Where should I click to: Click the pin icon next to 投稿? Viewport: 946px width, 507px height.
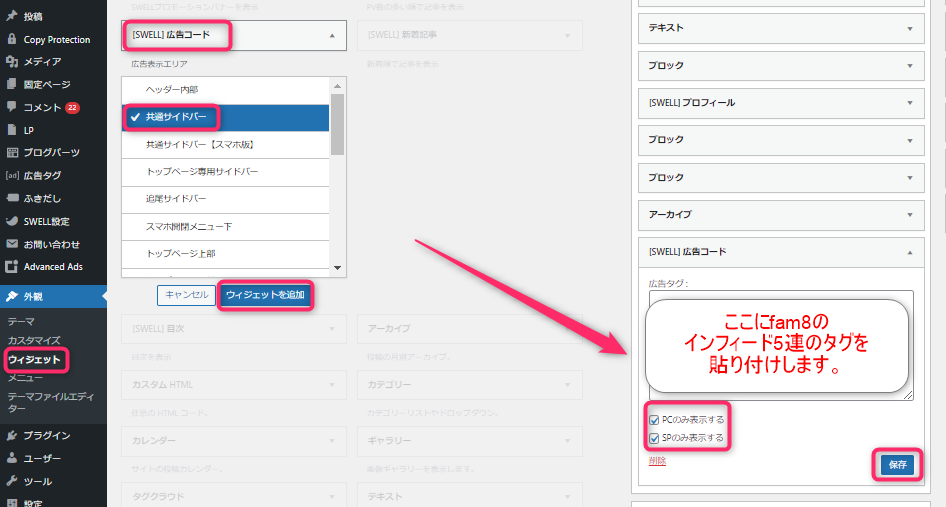tap(12, 17)
